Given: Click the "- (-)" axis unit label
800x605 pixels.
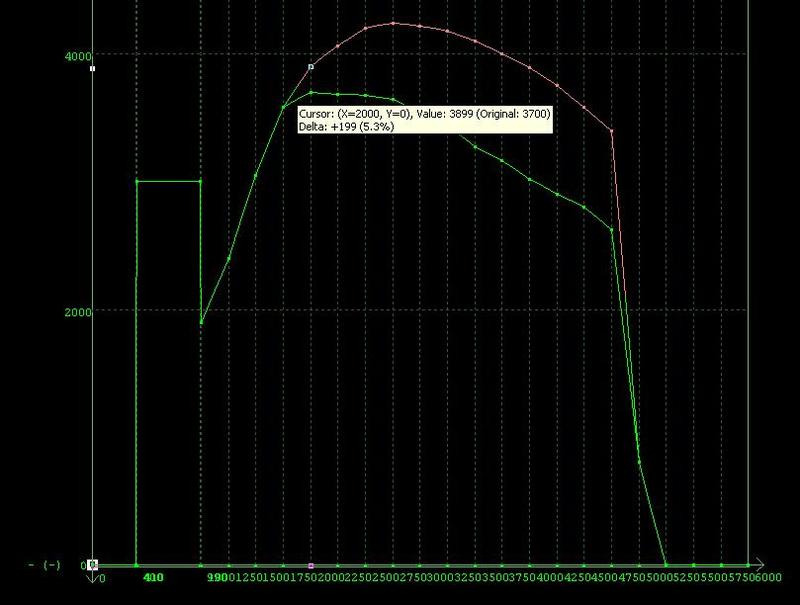Looking at the screenshot, I should (x=44, y=566).
